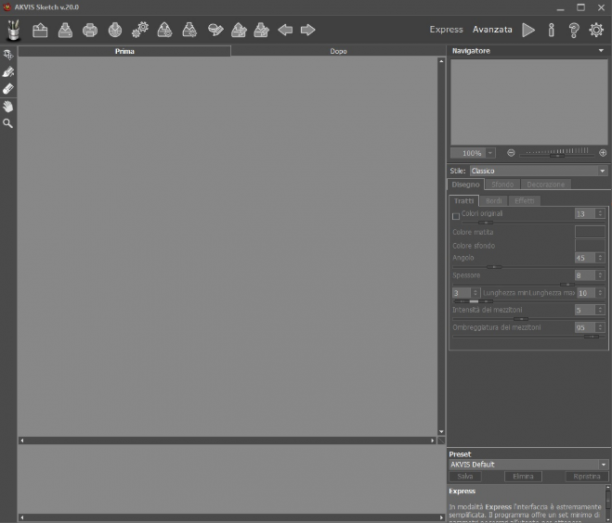Screen dimensions: 612x523
Task: Open the Decorazione tab
Action: pos(545,184)
